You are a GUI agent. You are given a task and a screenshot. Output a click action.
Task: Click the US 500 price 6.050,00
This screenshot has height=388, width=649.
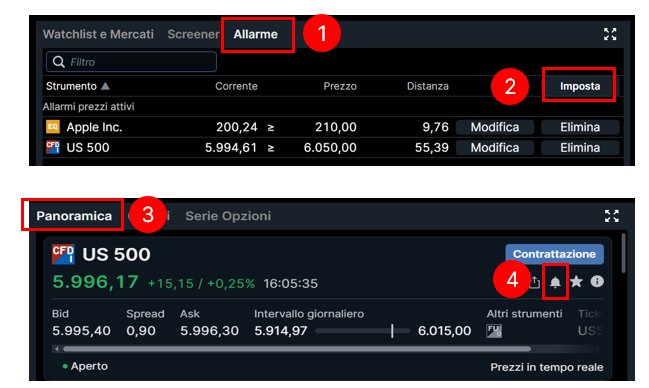pyautogui.click(x=330, y=148)
